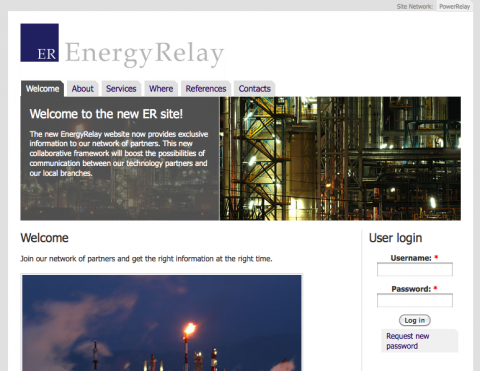Click the Welcome page title
The height and width of the screenshot is (371, 480).
click(44, 238)
